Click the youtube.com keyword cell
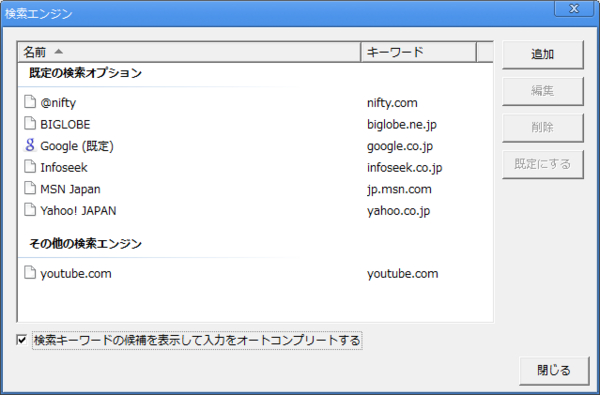 (403, 274)
